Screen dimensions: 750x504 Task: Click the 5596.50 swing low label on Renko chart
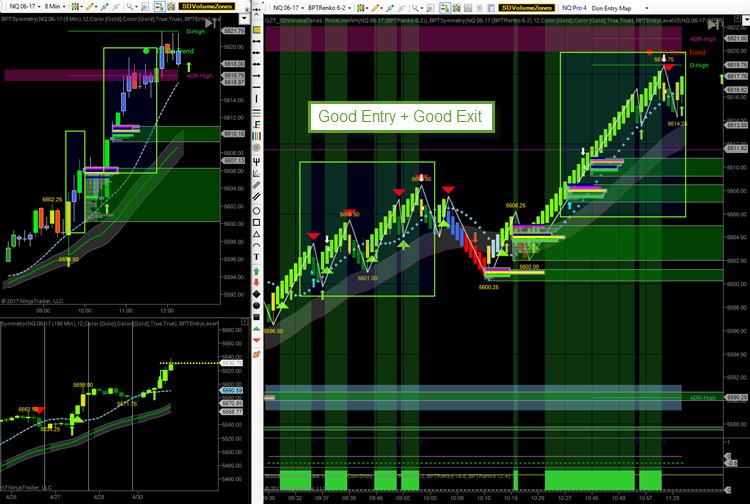(x=273, y=331)
